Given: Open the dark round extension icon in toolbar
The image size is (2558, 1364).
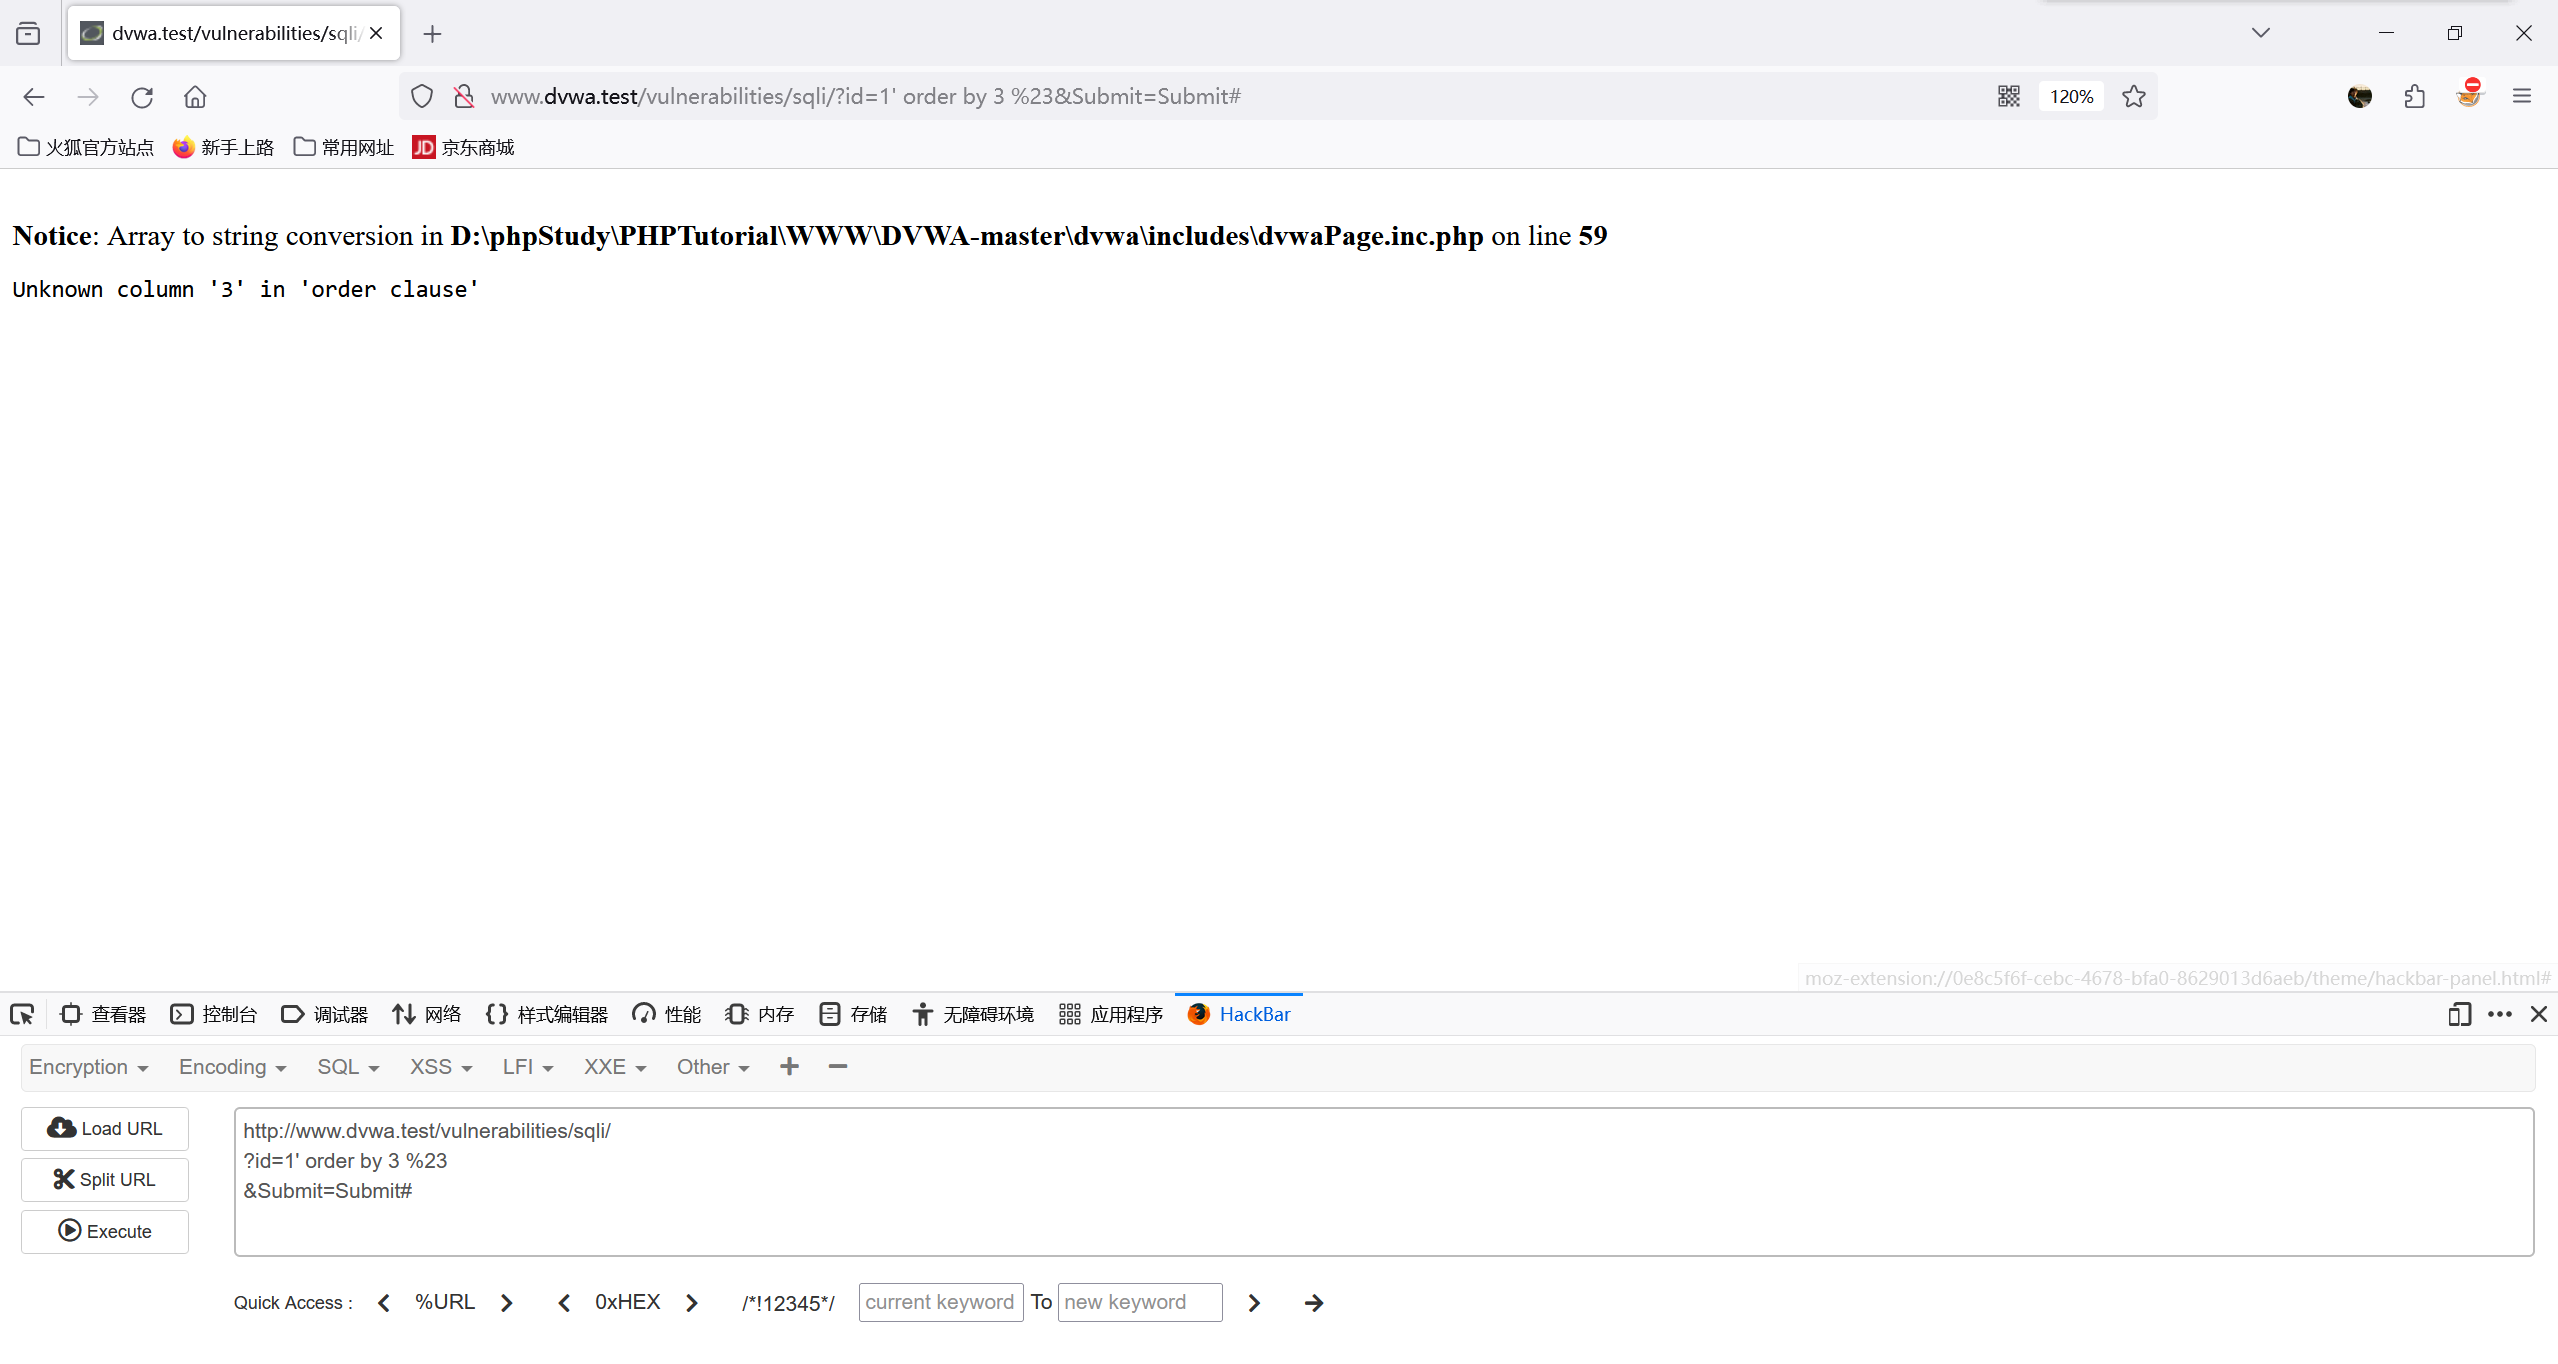Looking at the screenshot, I should 2360,96.
